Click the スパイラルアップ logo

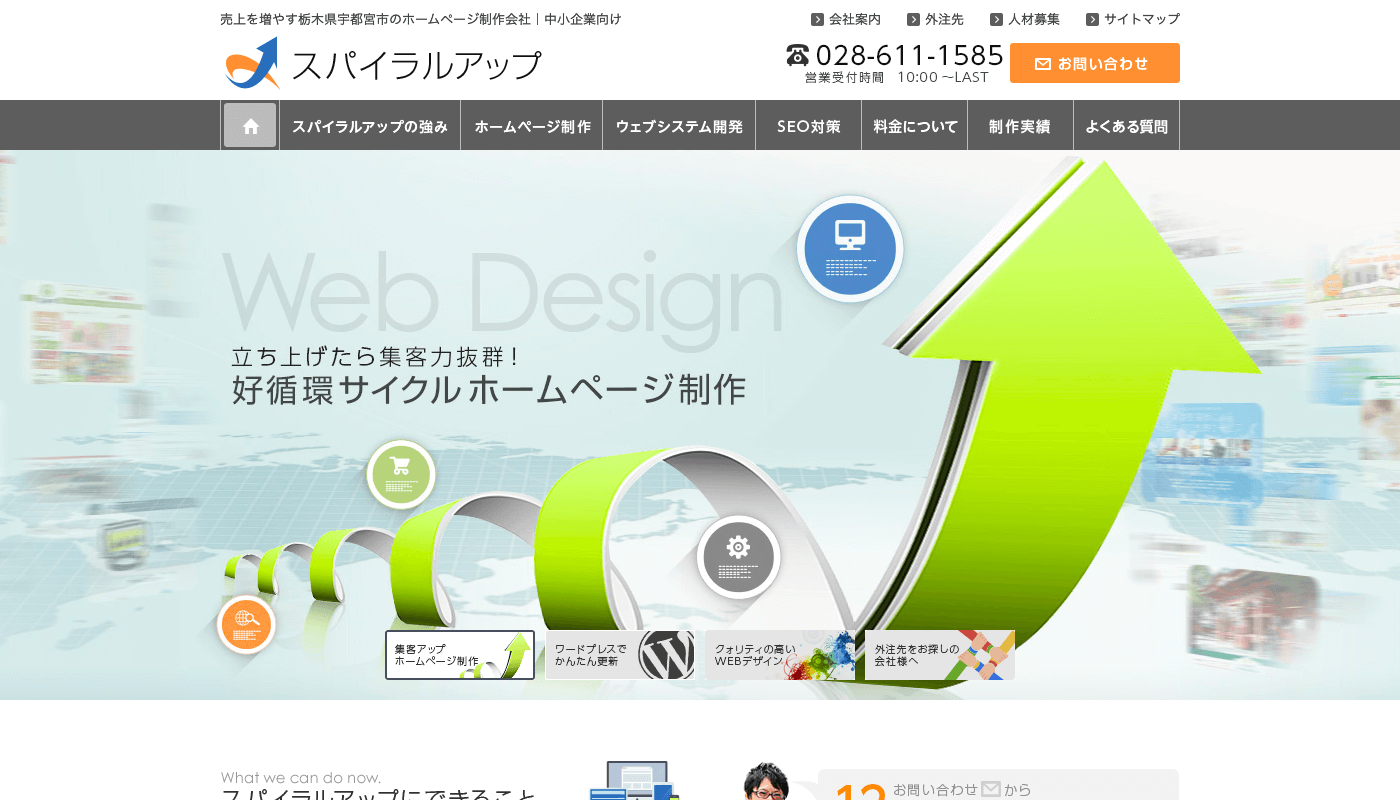click(x=382, y=64)
